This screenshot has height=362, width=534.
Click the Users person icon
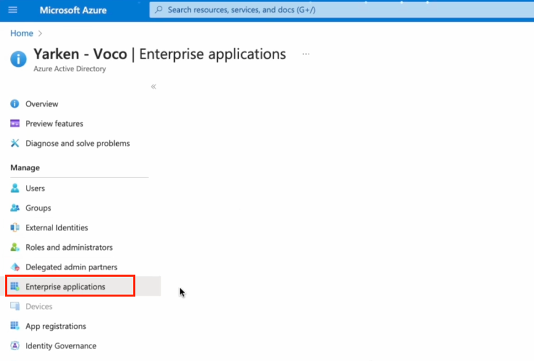pos(15,188)
